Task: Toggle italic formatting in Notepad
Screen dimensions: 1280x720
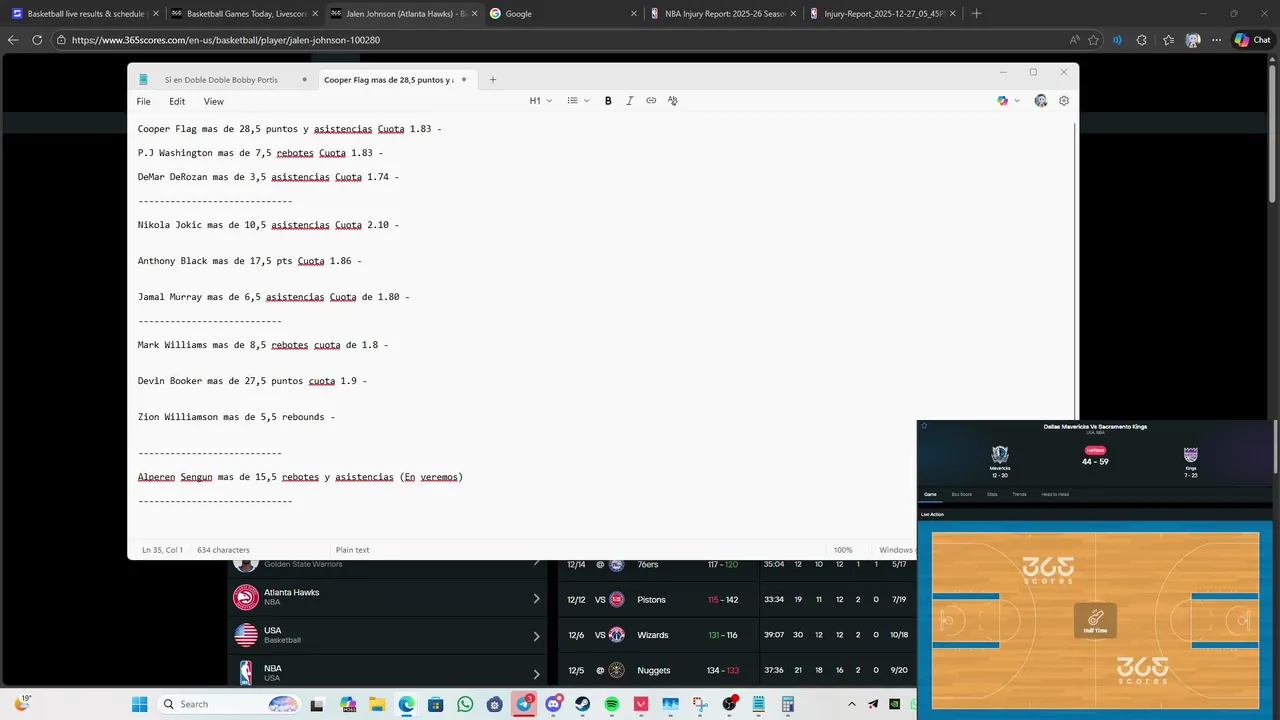Action: [629, 101]
